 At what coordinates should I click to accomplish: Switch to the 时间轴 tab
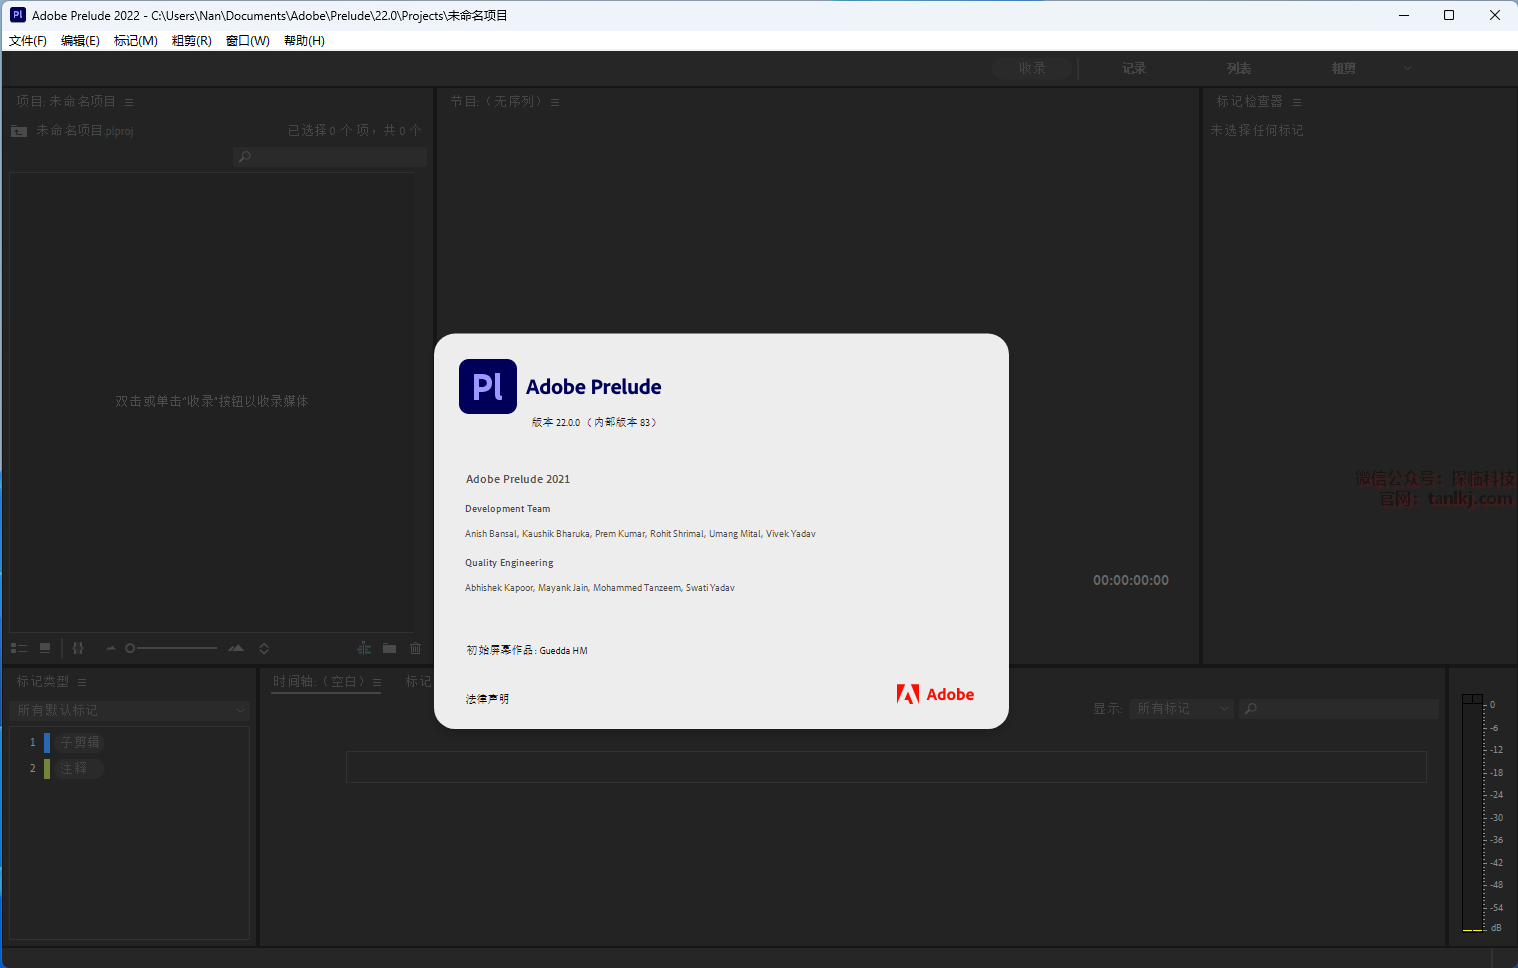pyautogui.click(x=319, y=681)
